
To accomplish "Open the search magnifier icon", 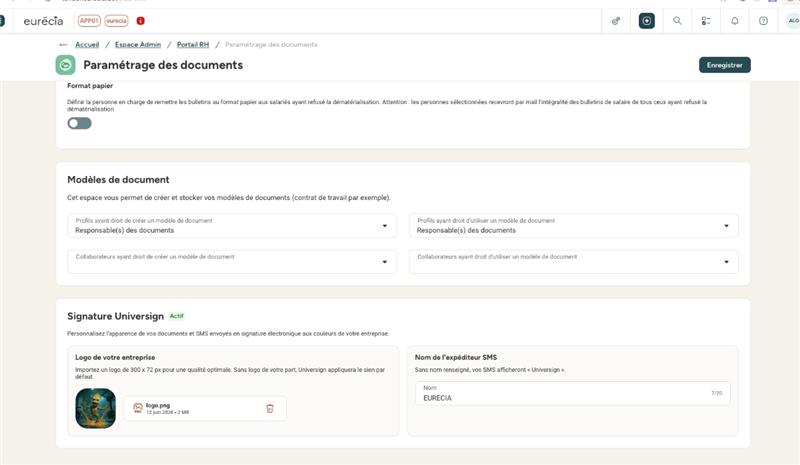I will (677, 21).
